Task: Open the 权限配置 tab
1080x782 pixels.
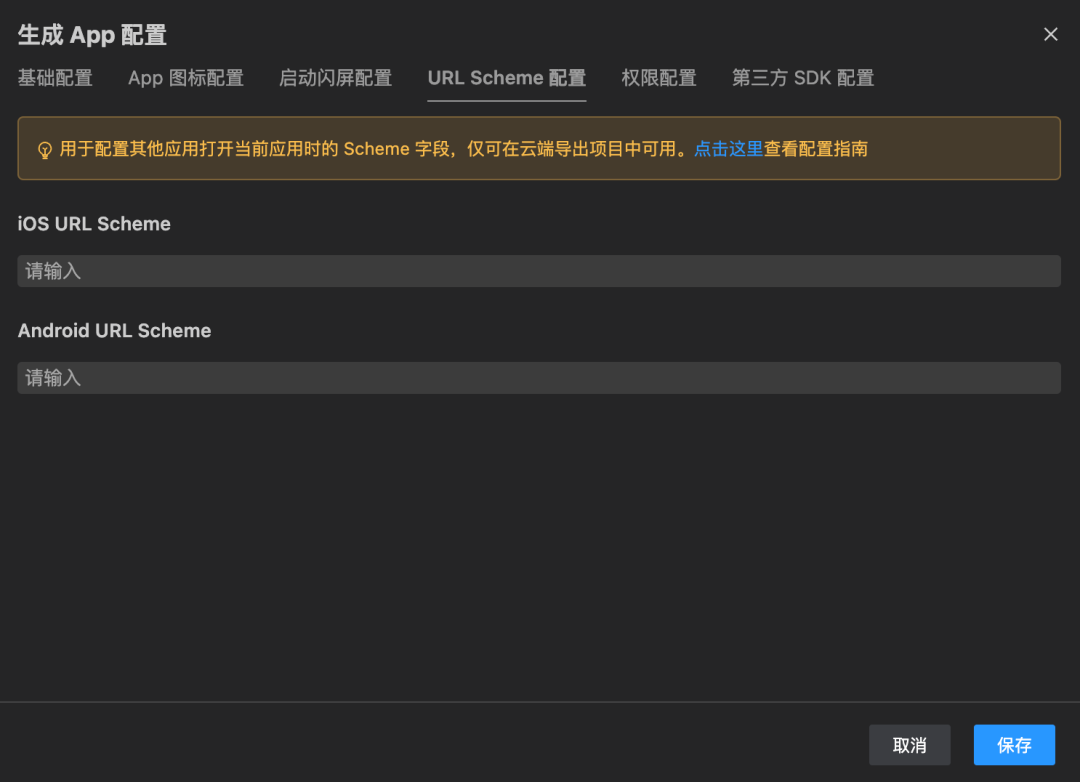Action: [658, 78]
